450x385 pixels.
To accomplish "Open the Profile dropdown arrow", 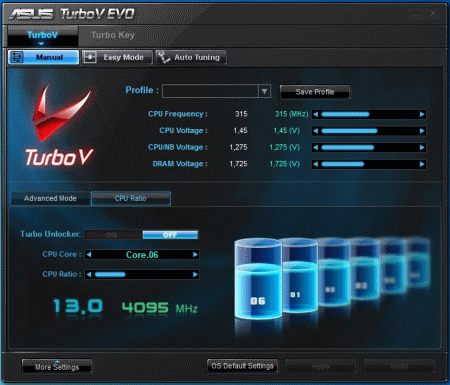I will [x=264, y=91].
